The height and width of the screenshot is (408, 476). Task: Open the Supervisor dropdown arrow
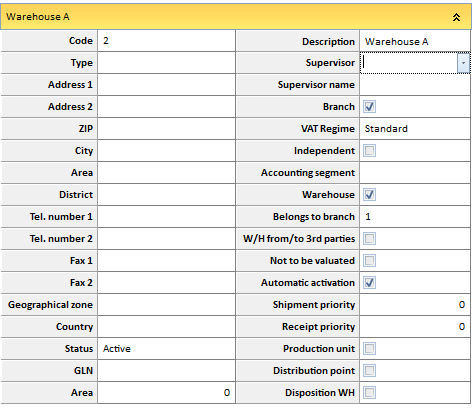tap(463, 63)
